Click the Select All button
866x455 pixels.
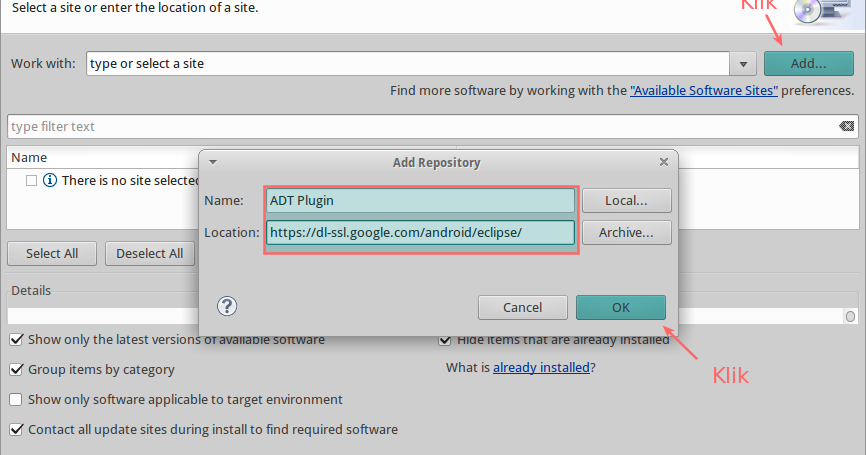52,253
